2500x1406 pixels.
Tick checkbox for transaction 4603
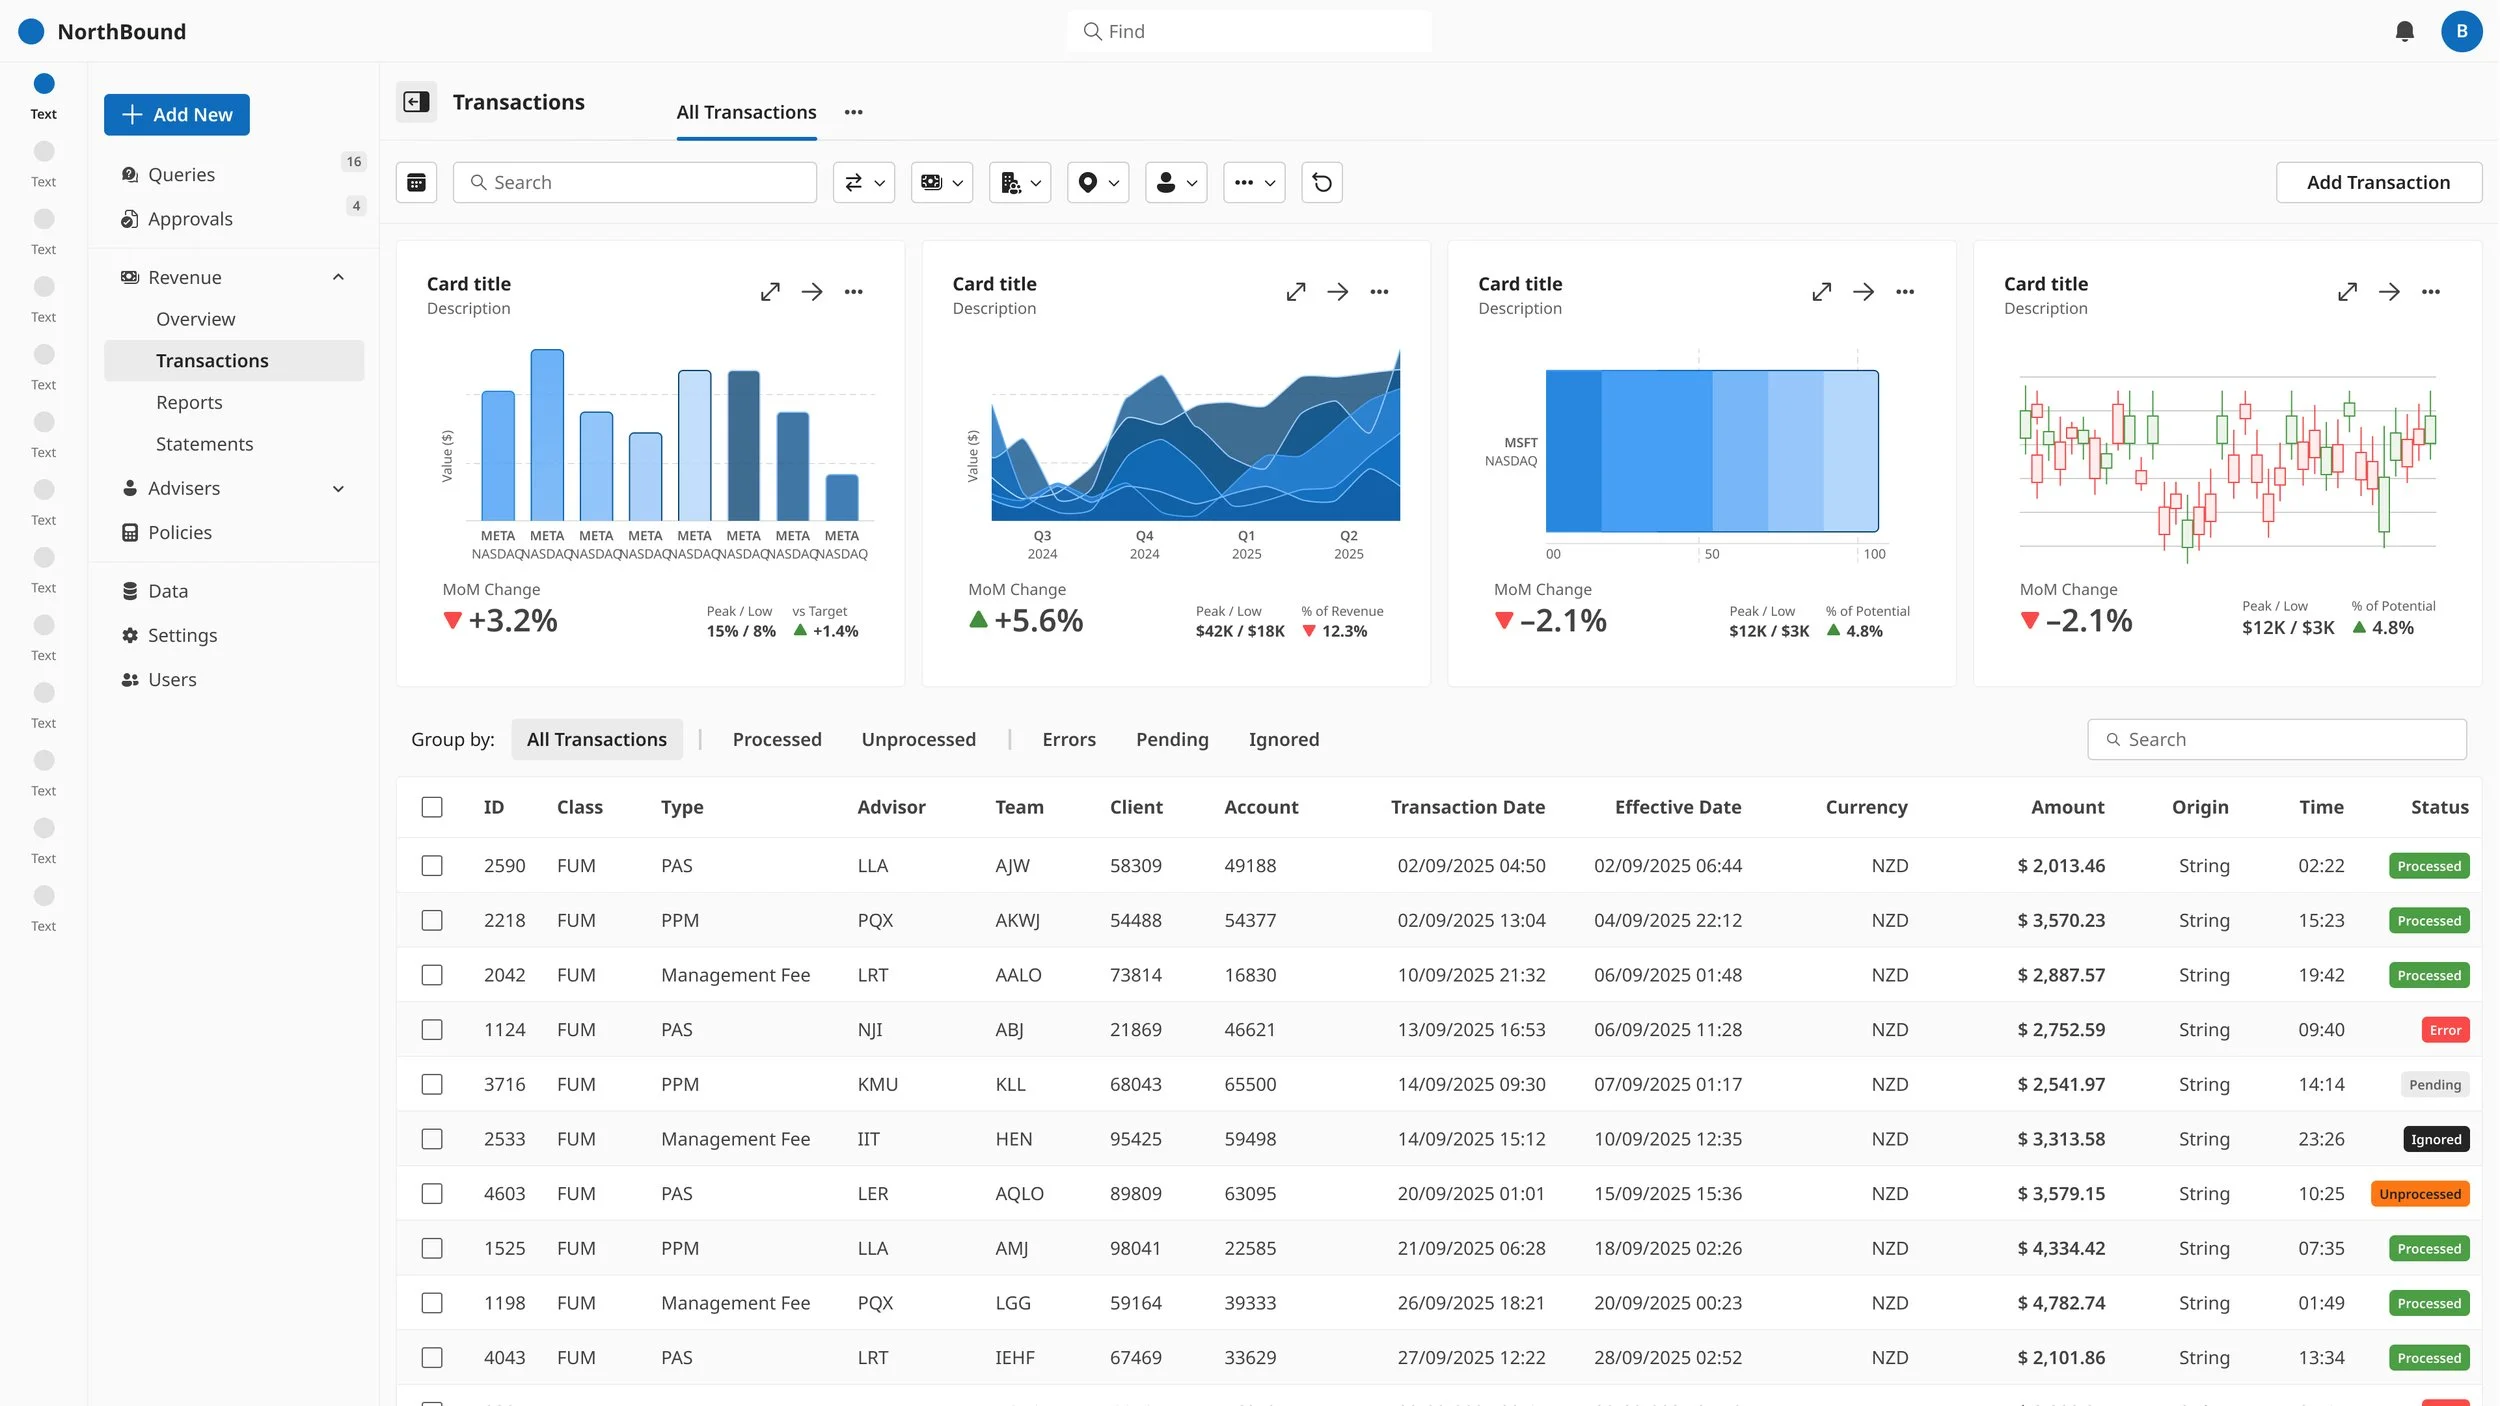[432, 1194]
